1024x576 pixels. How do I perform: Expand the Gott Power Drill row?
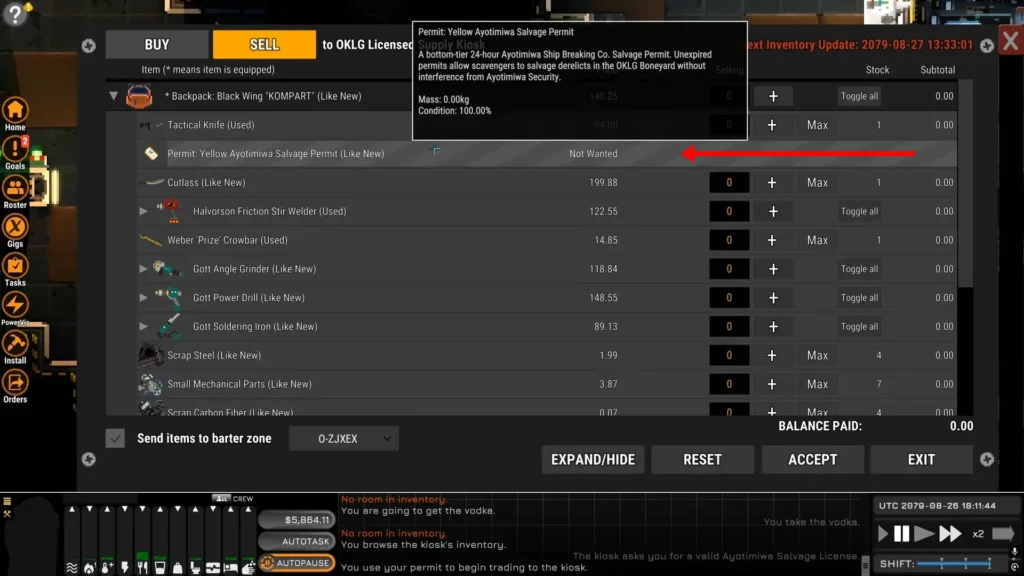point(143,297)
